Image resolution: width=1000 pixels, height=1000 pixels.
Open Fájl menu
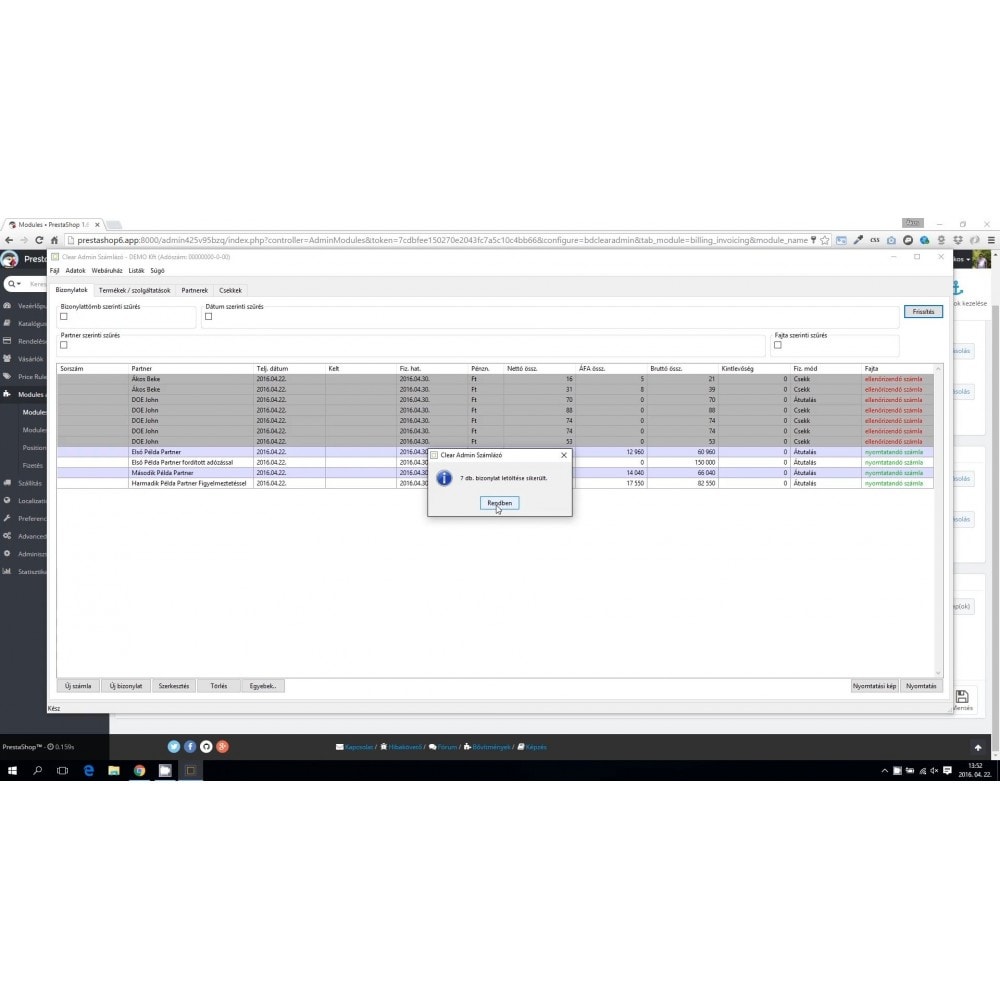(55, 270)
